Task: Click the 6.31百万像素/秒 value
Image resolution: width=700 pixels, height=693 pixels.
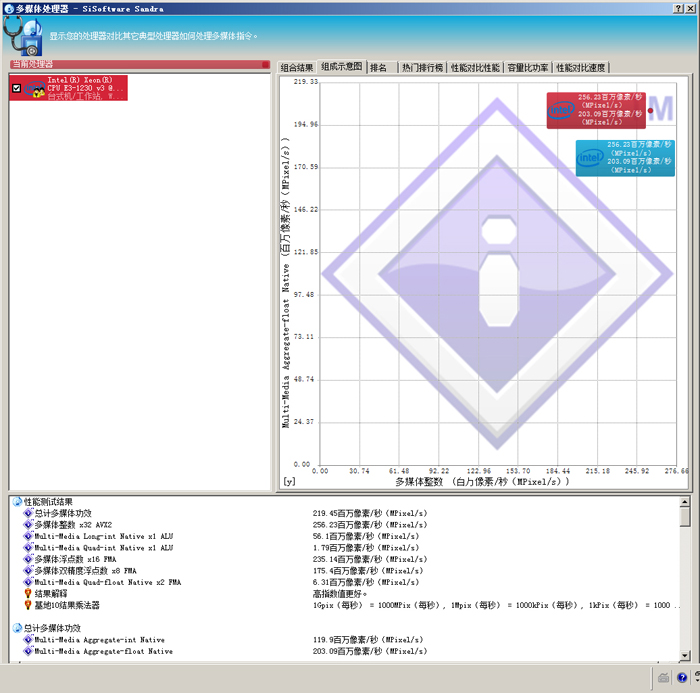Action: (x=366, y=582)
